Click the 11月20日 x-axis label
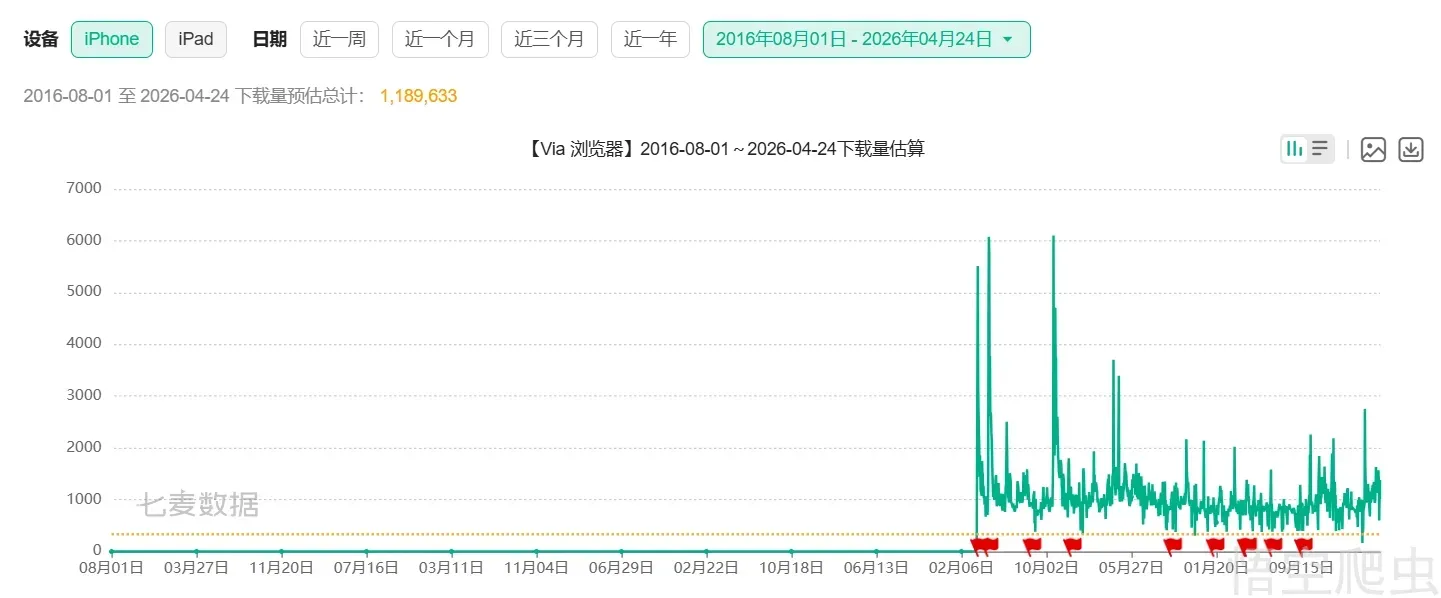1441x598 pixels. pos(281,568)
